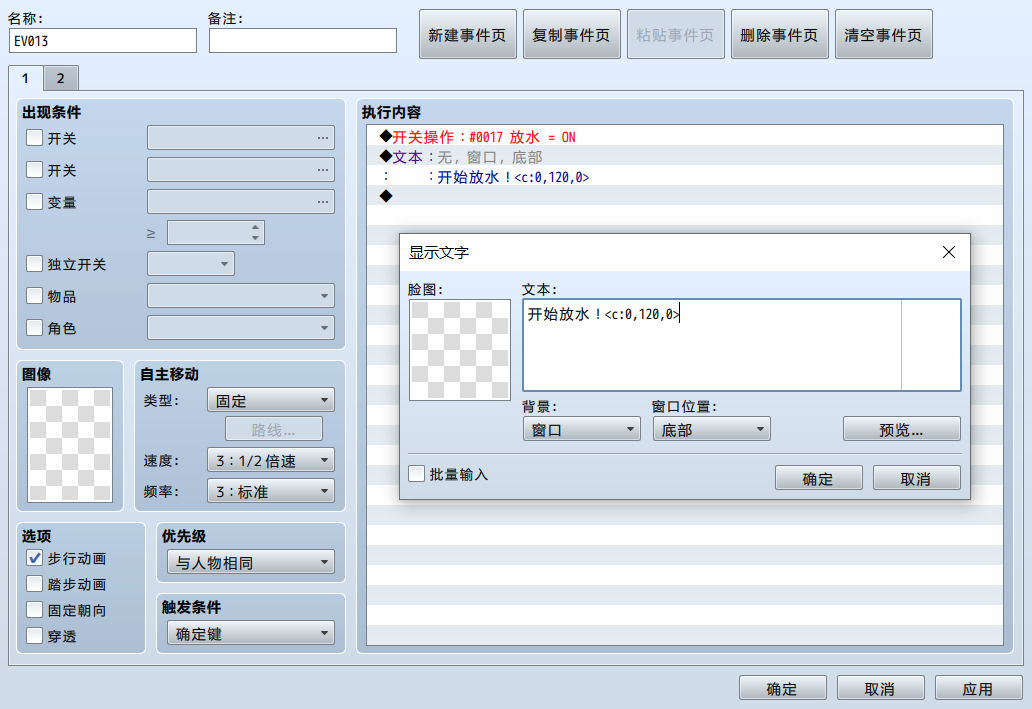Click the 复制事件页 button
The image size is (1032, 709).
coord(571,34)
